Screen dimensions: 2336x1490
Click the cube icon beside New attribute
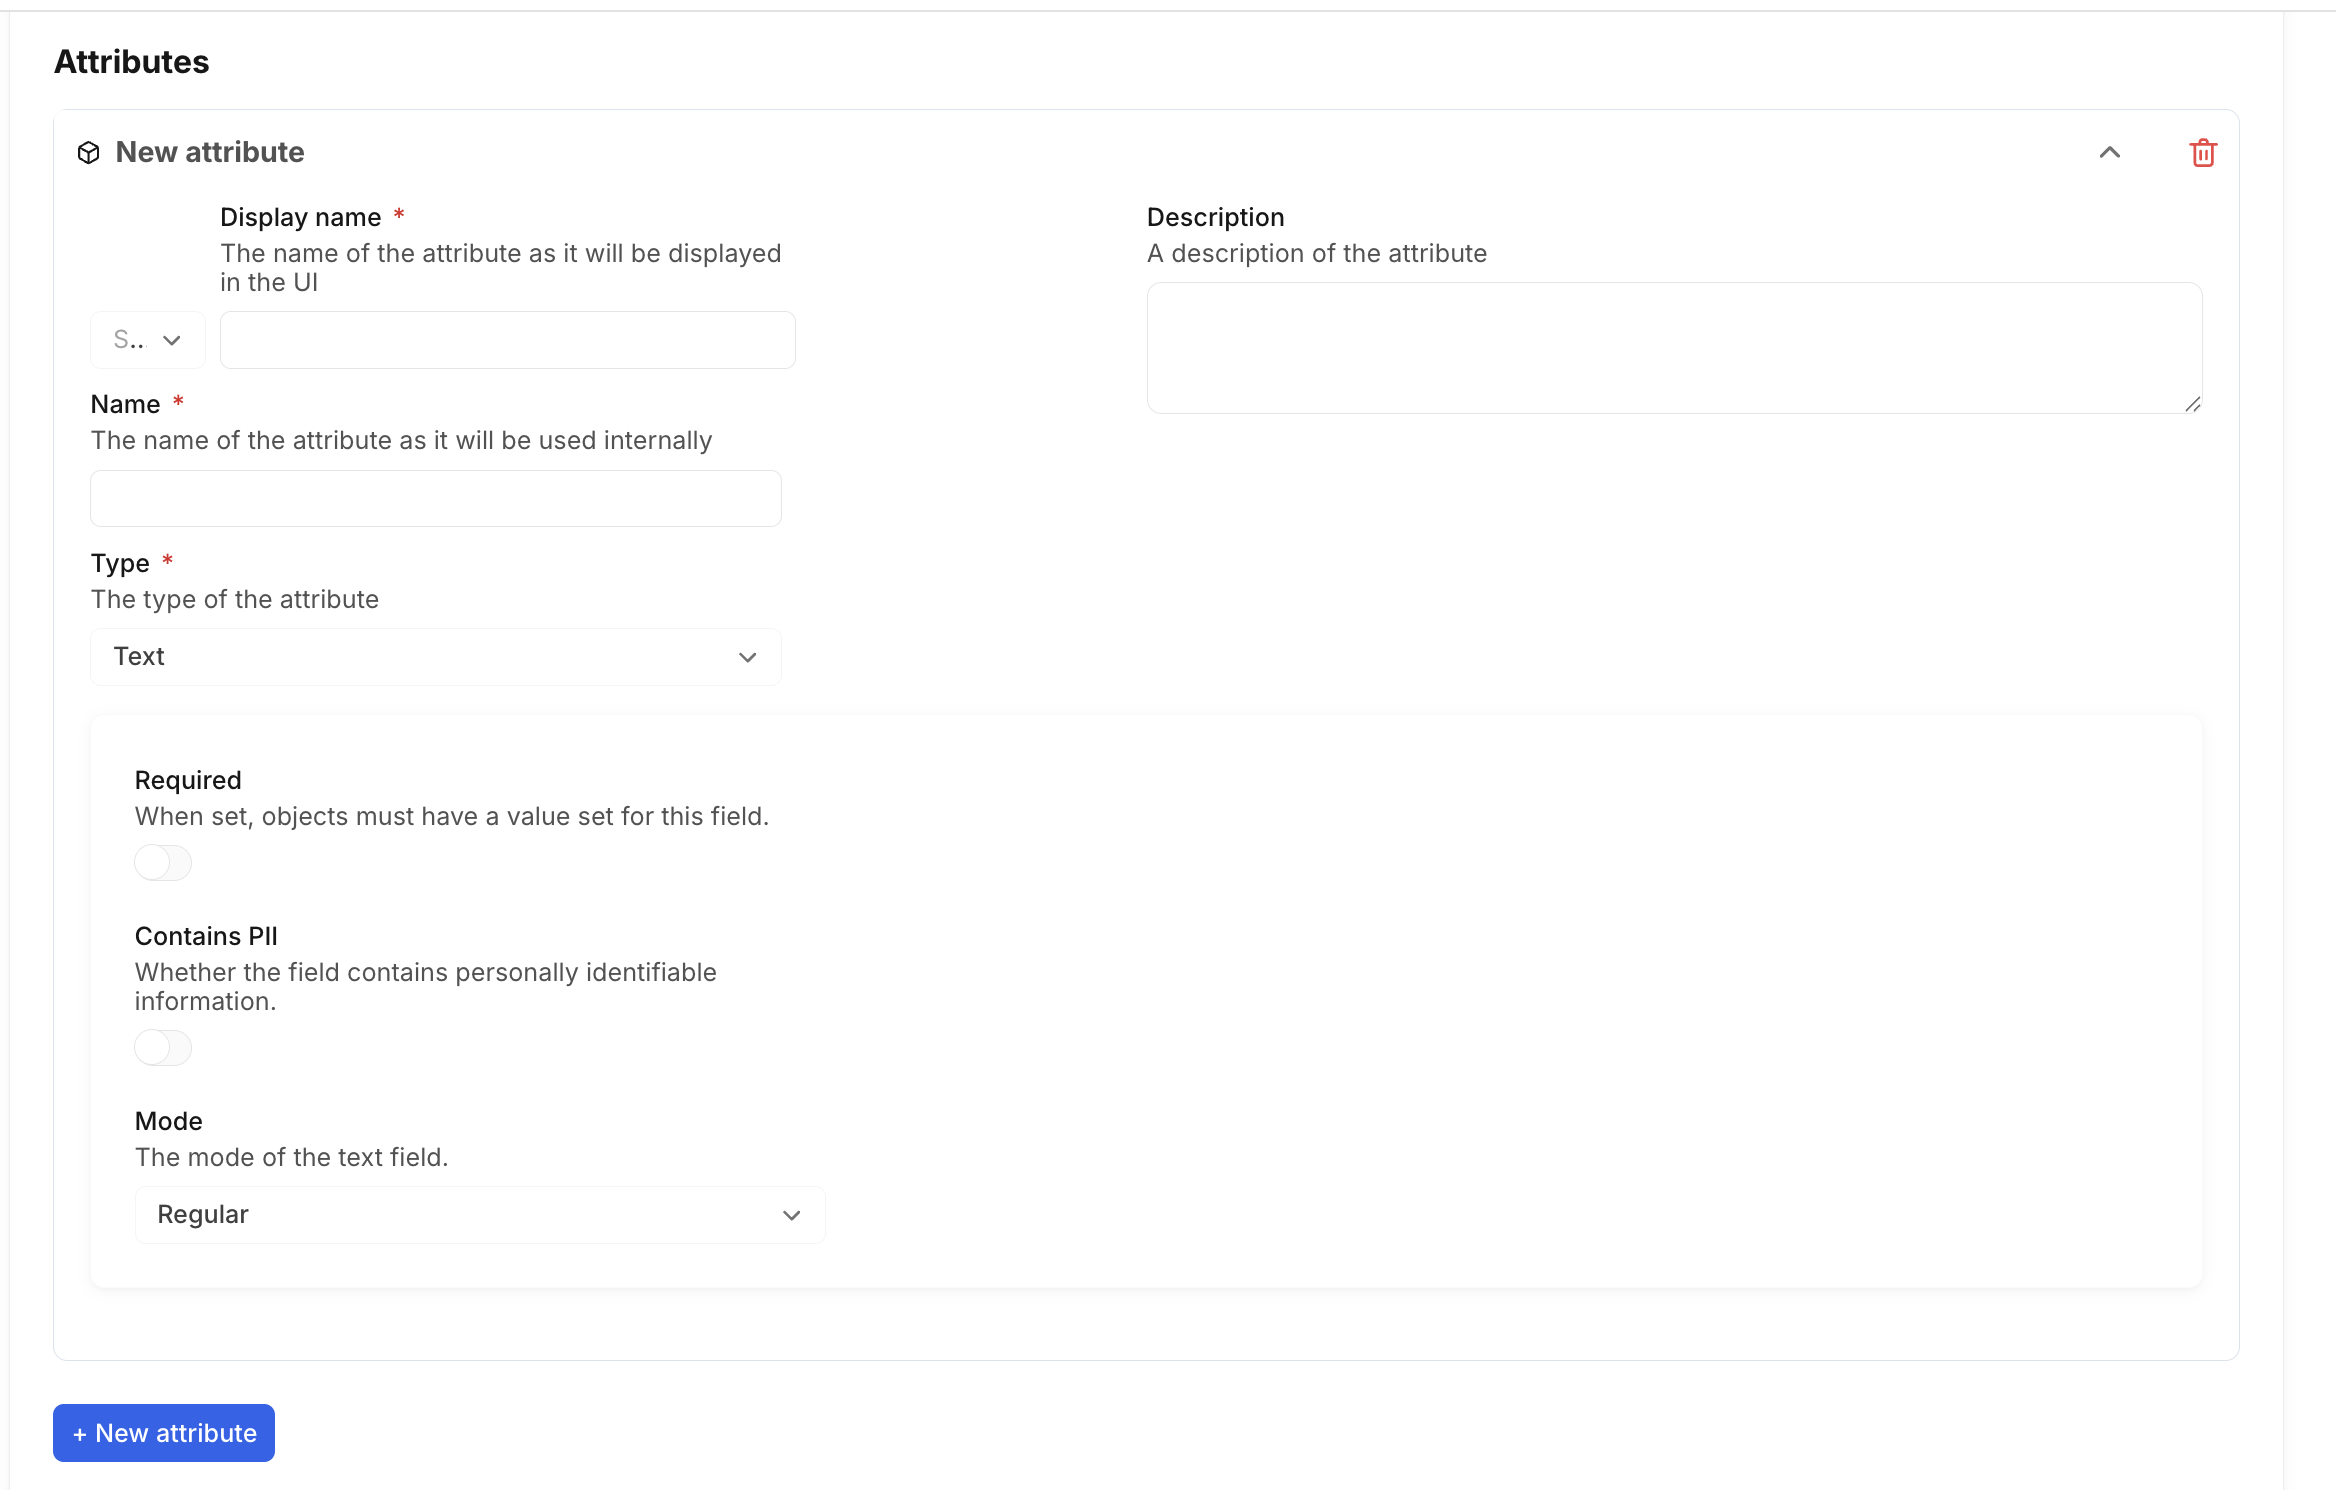(x=89, y=153)
